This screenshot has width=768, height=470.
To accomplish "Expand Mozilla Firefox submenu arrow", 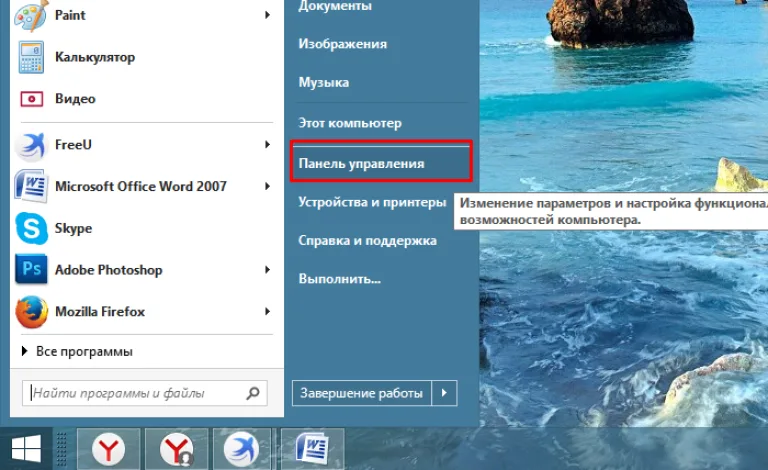I will (267, 311).
